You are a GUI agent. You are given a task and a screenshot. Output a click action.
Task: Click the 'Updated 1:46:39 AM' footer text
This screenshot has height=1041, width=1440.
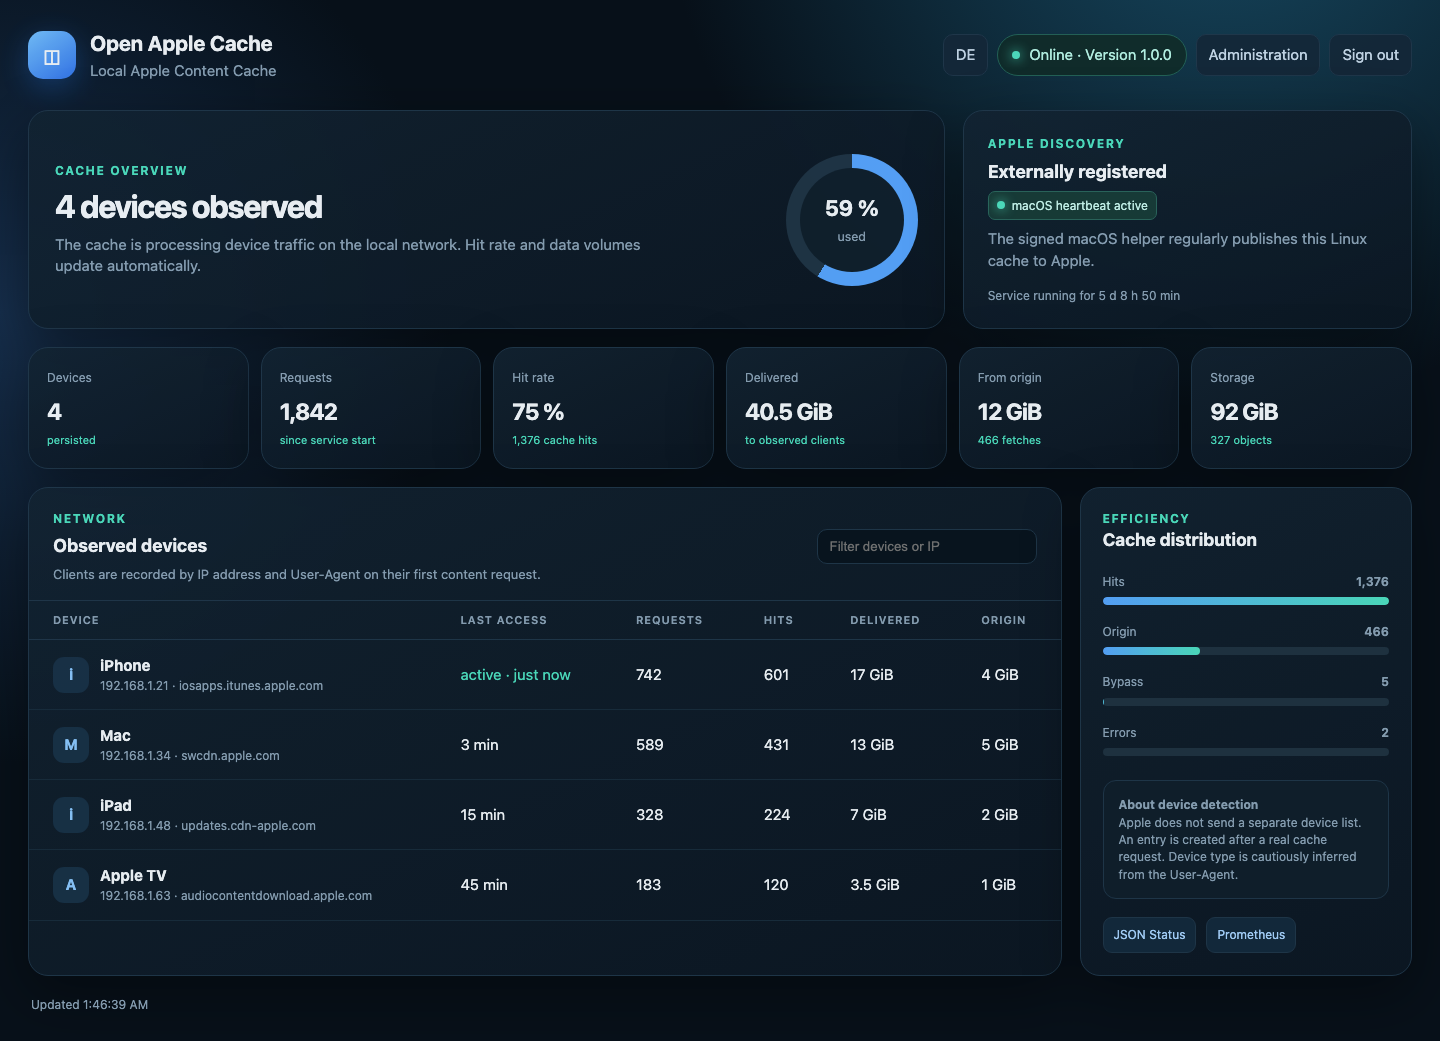pyautogui.click(x=90, y=1005)
